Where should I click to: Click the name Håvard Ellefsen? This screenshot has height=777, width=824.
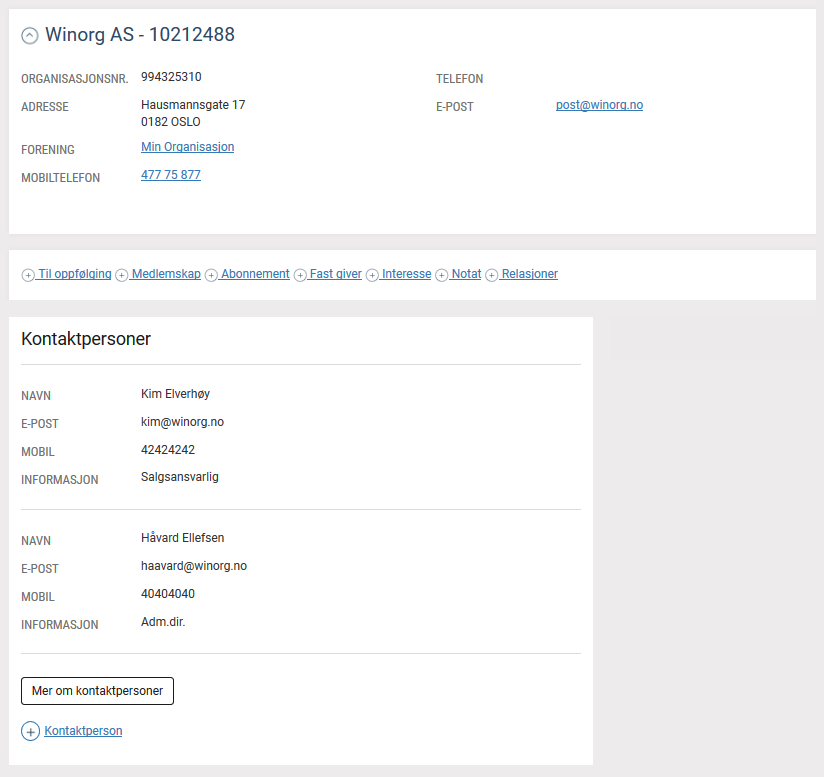tap(182, 538)
